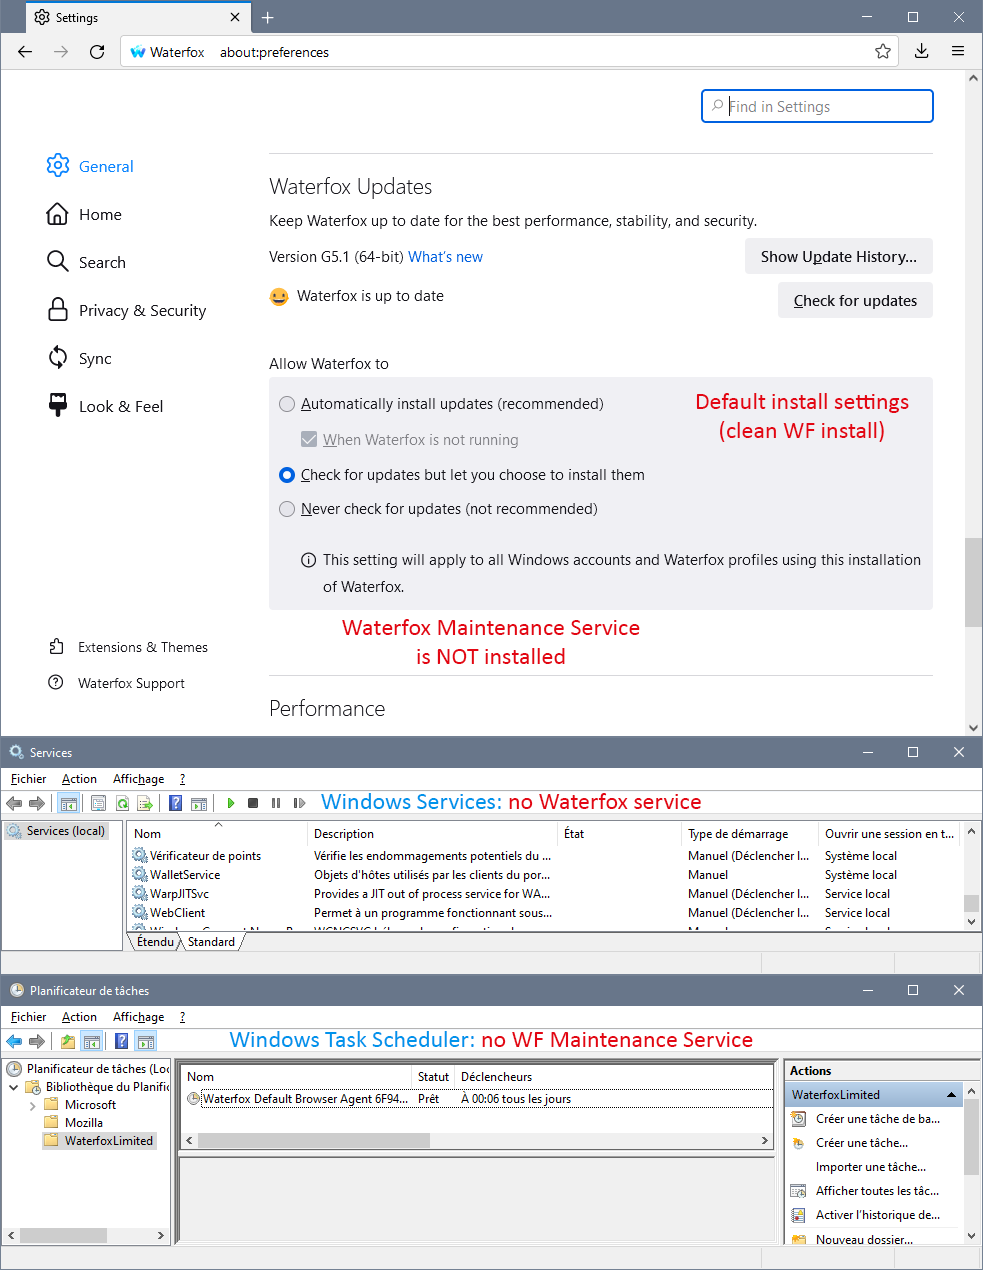Viewport: 983px width, 1270px height.
Task: Click Show Update History button
Action: [x=838, y=256]
